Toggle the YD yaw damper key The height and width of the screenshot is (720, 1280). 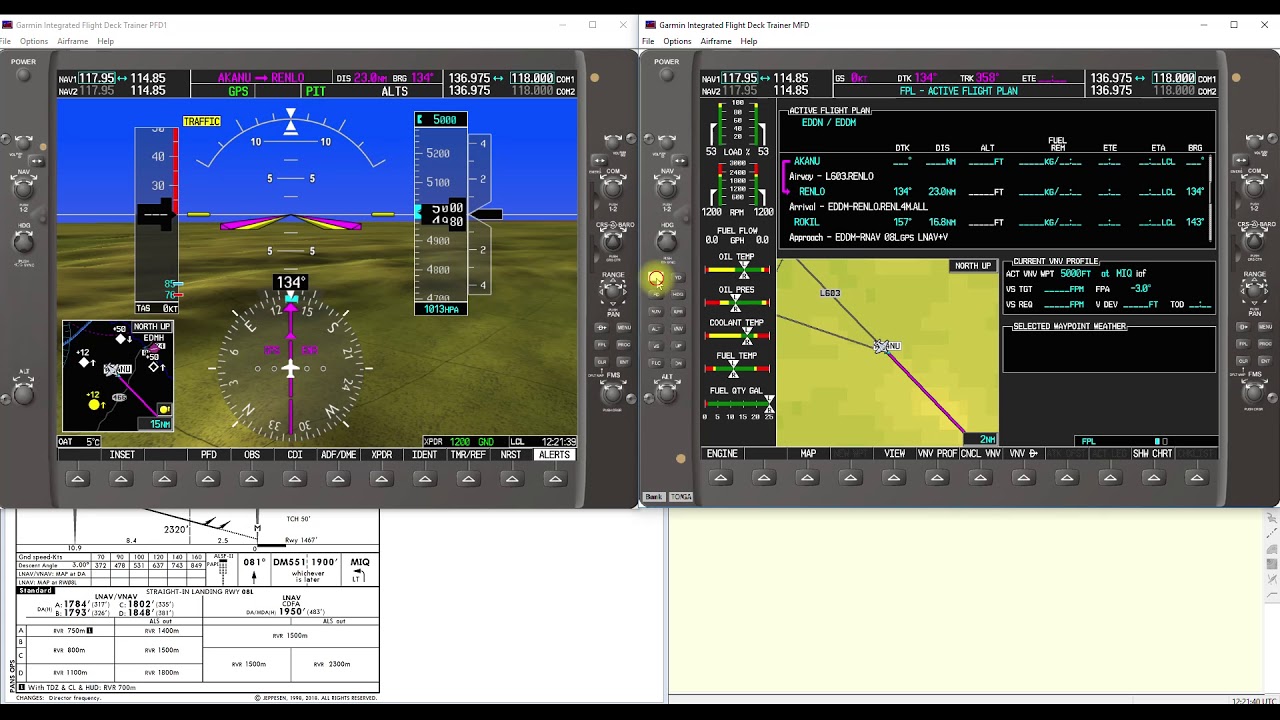(678, 277)
